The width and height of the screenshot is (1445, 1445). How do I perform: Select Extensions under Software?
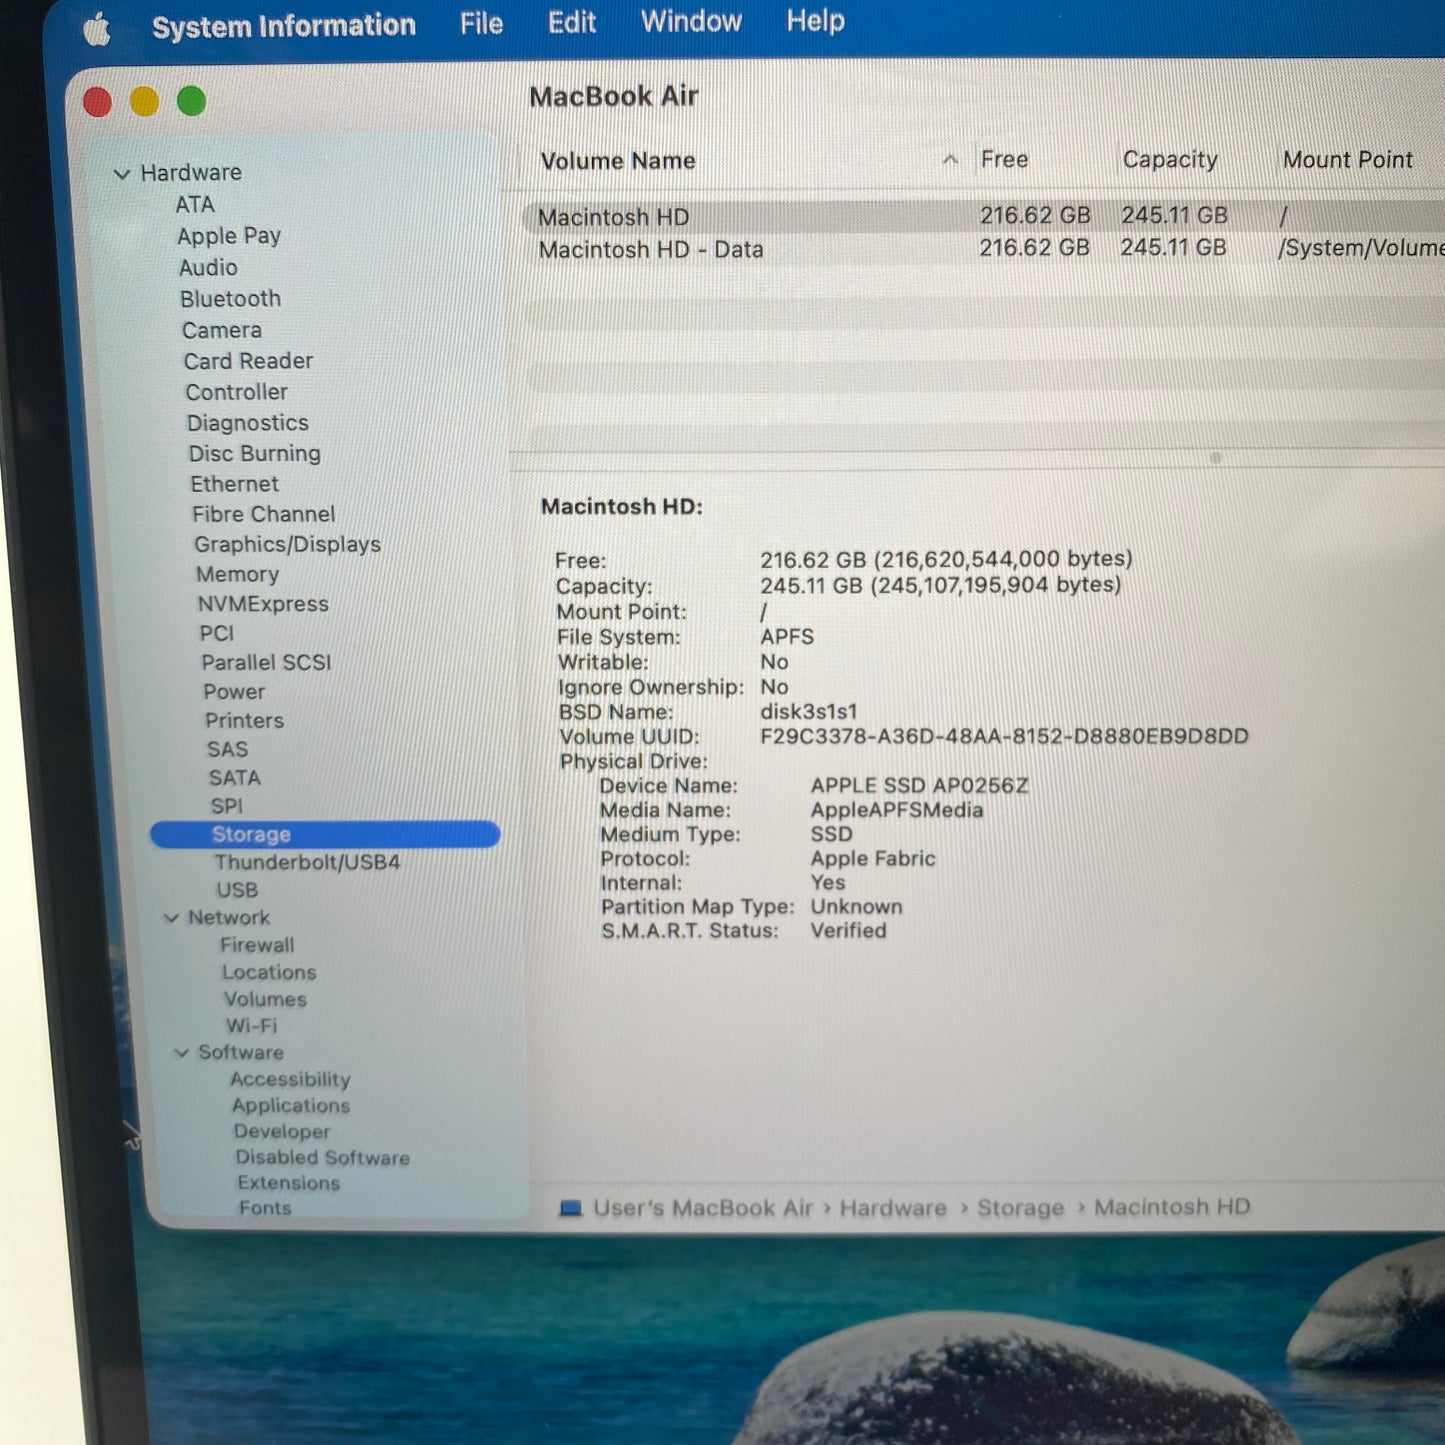click(x=289, y=1184)
